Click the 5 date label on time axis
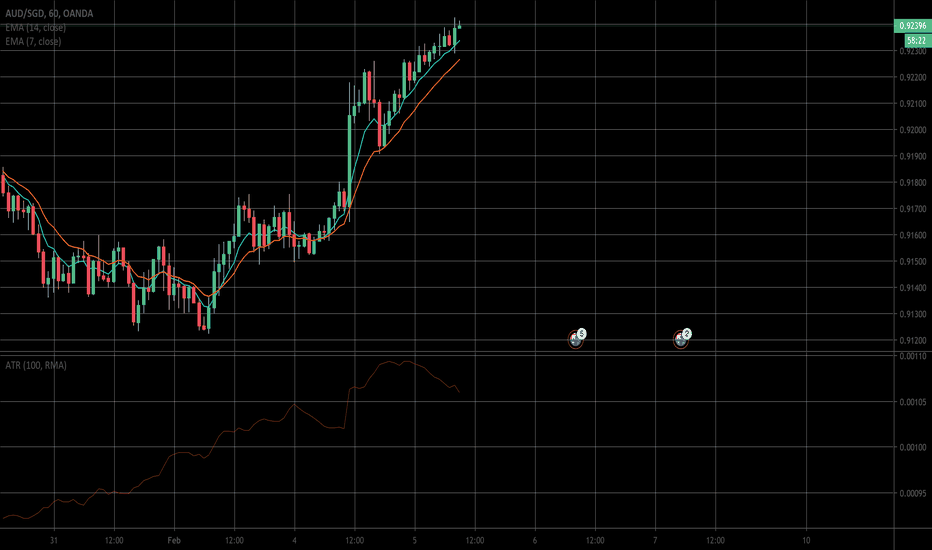Image resolution: width=932 pixels, height=550 pixels. (415, 540)
